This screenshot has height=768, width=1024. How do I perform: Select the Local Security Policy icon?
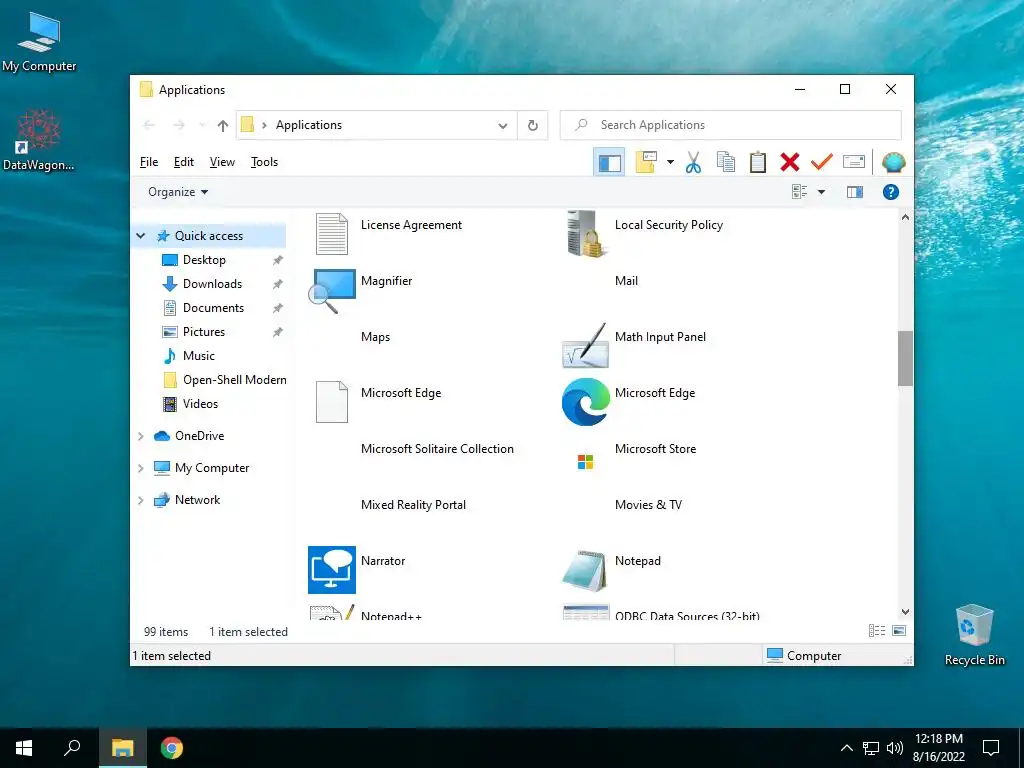pyautogui.click(x=584, y=234)
